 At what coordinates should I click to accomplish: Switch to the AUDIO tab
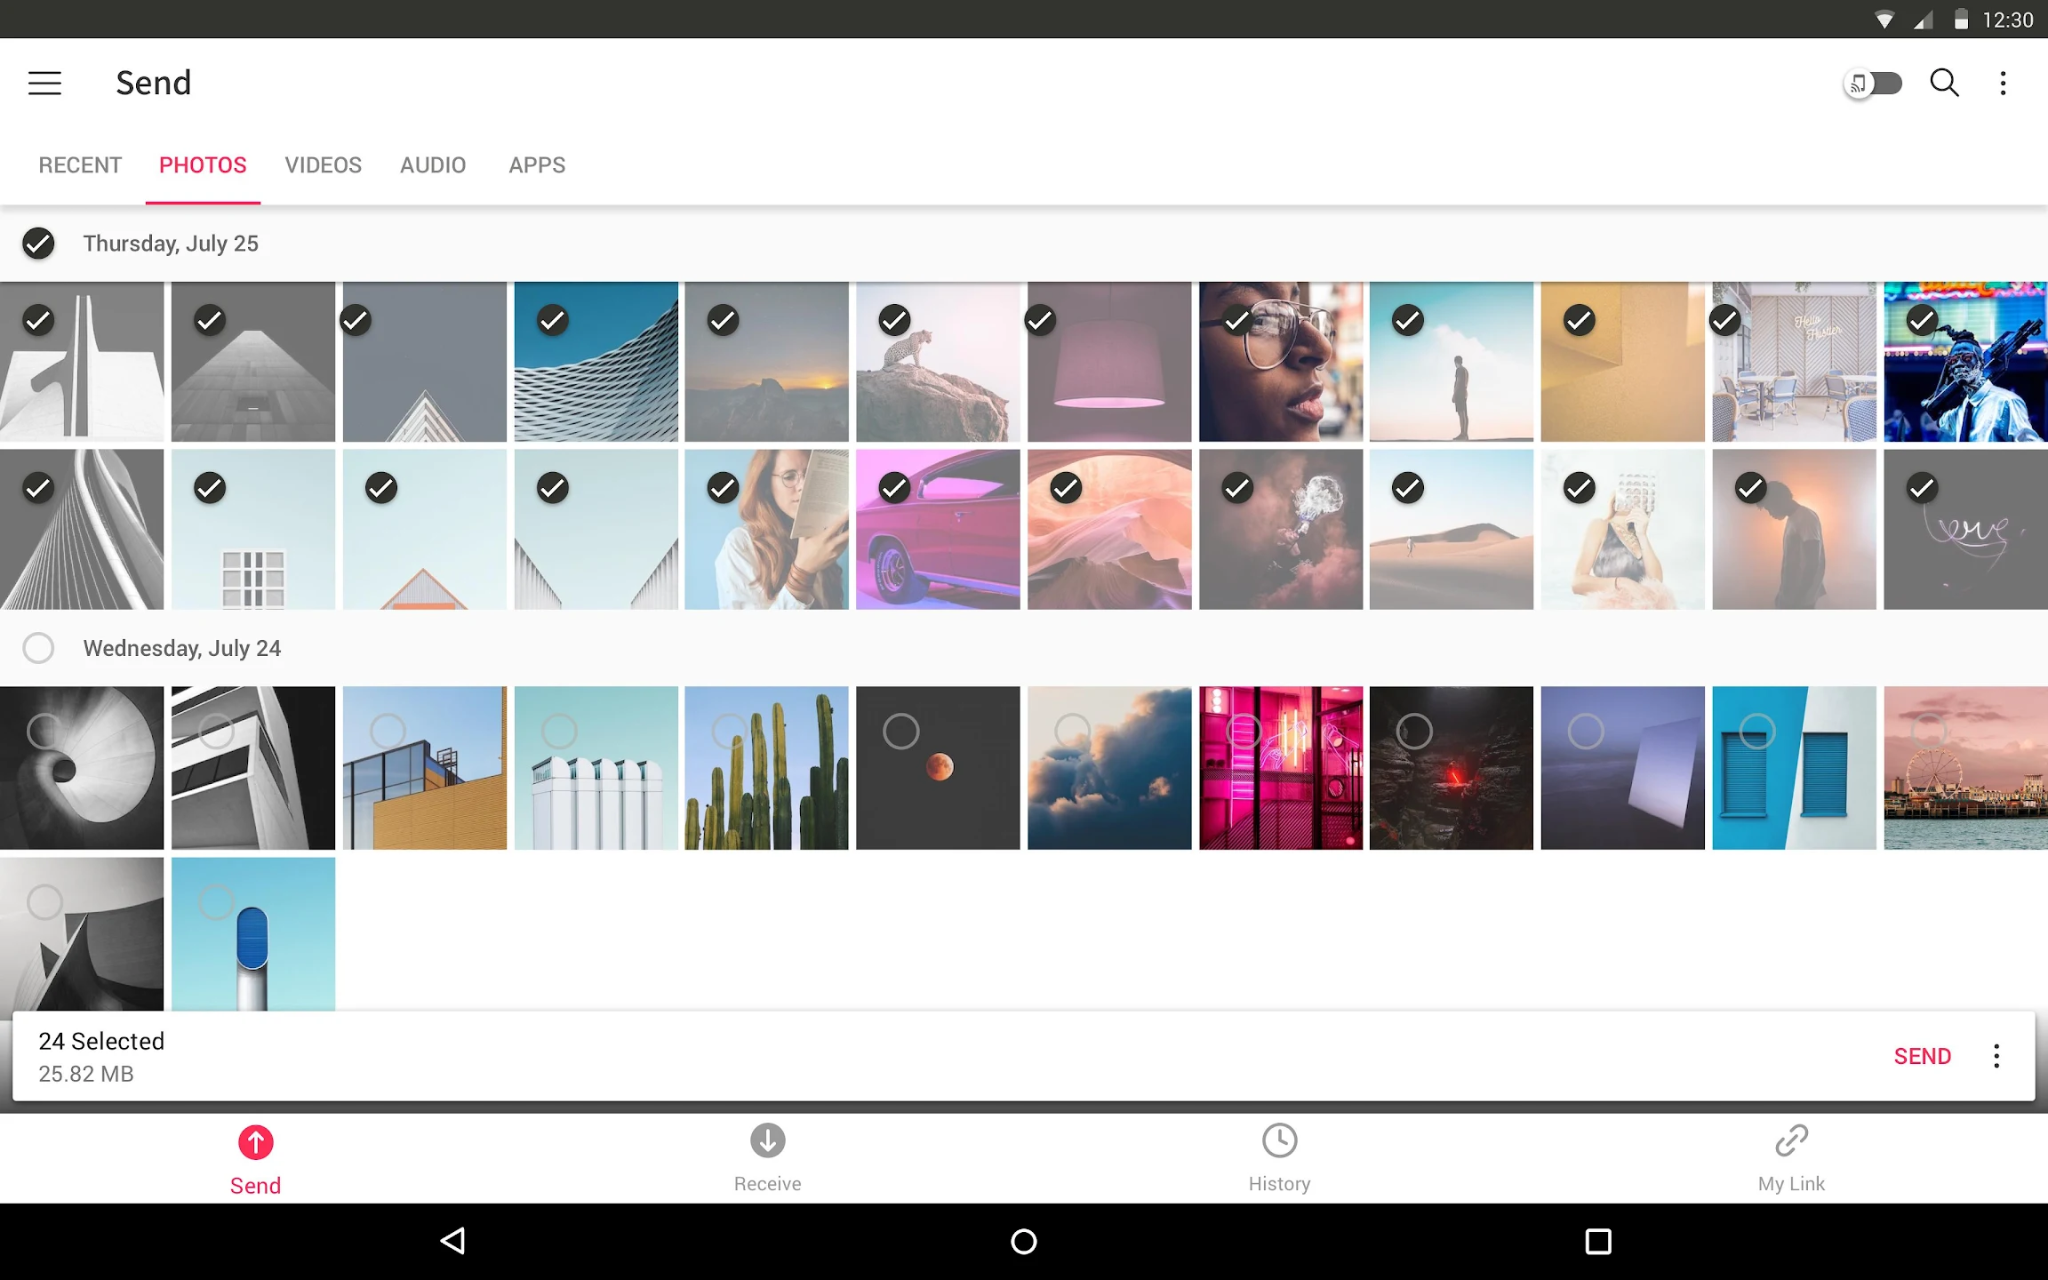(x=433, y=164)
